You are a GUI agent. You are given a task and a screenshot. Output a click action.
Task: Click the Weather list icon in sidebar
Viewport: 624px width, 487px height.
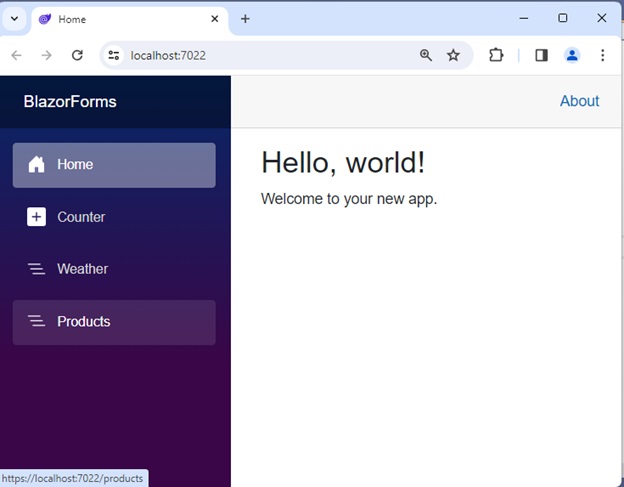(x=37, y=269)
